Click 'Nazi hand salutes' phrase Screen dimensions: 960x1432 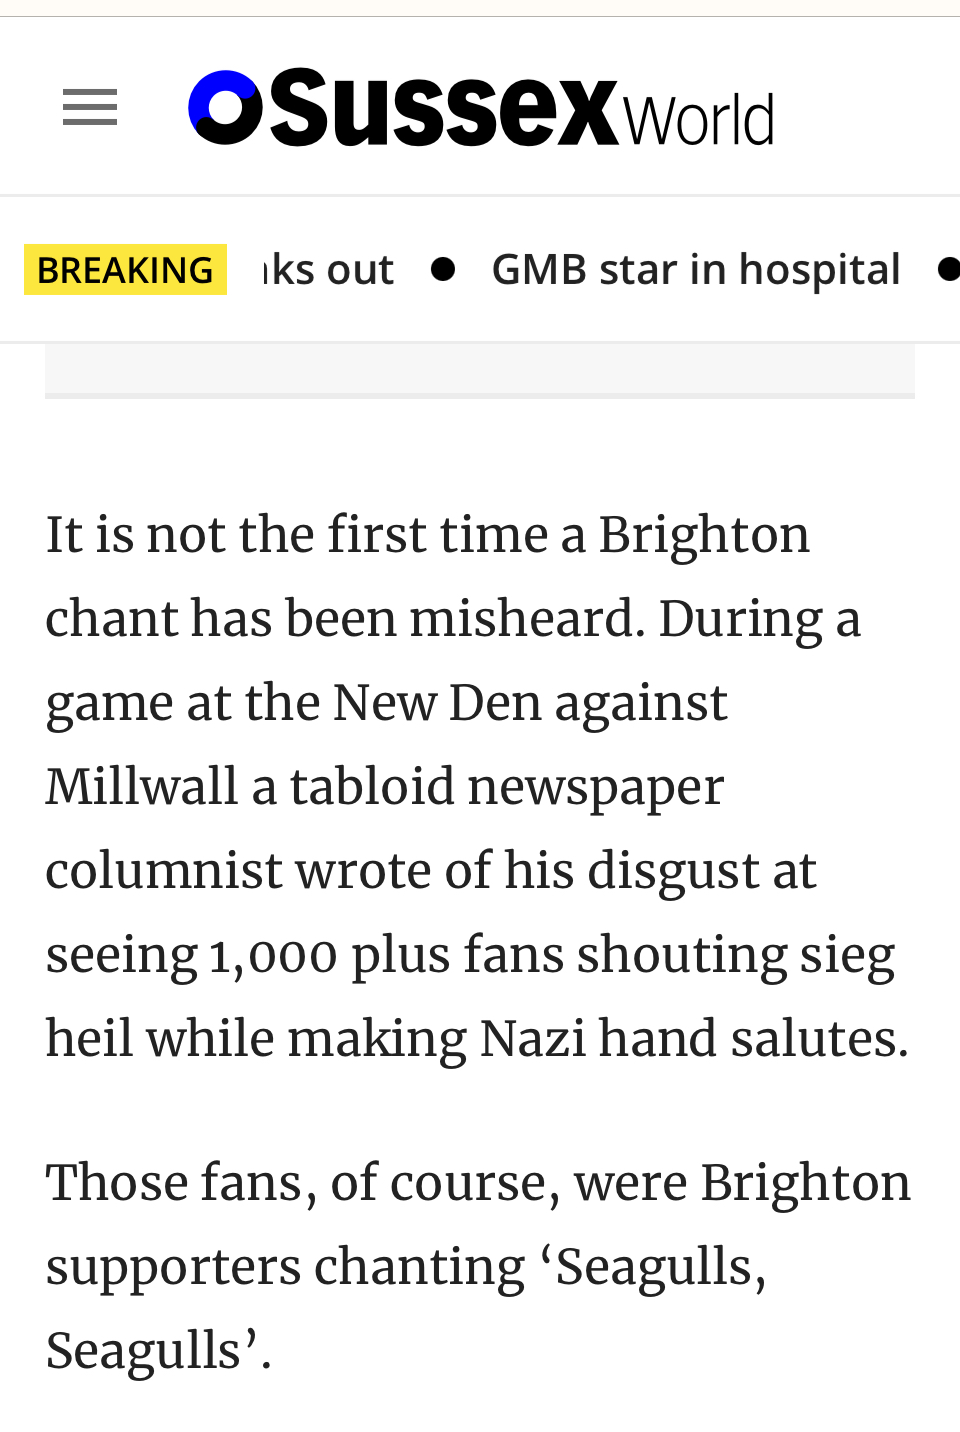pos(694,1038)
